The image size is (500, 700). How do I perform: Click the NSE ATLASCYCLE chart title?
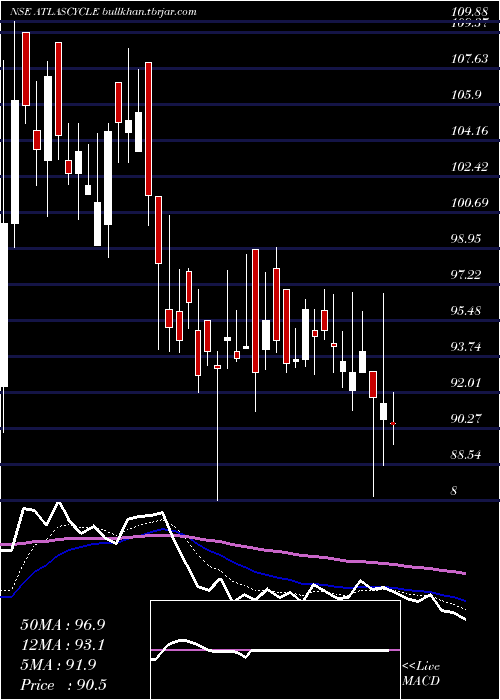103,12
